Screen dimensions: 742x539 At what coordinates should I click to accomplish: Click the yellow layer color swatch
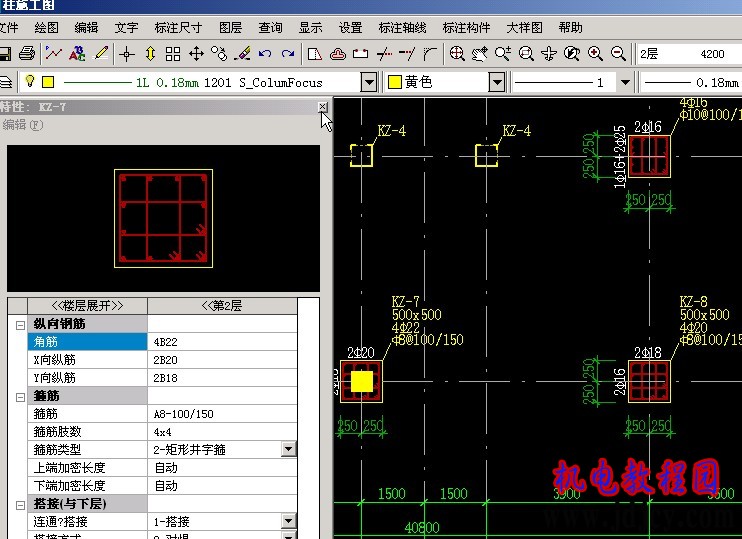(x=48, y=82)
